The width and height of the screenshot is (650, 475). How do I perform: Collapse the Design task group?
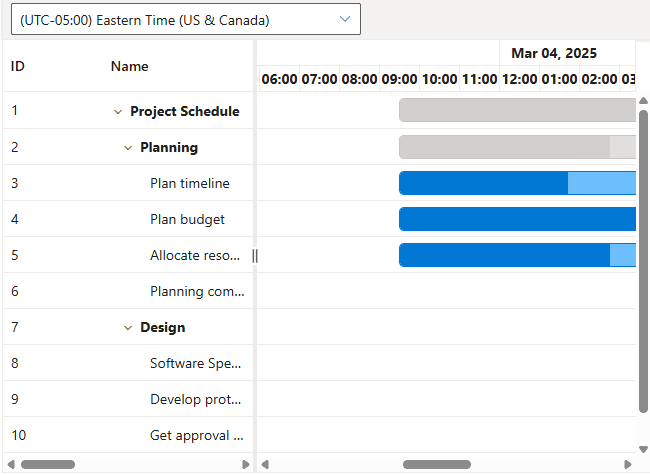click(x=128, y=328)
